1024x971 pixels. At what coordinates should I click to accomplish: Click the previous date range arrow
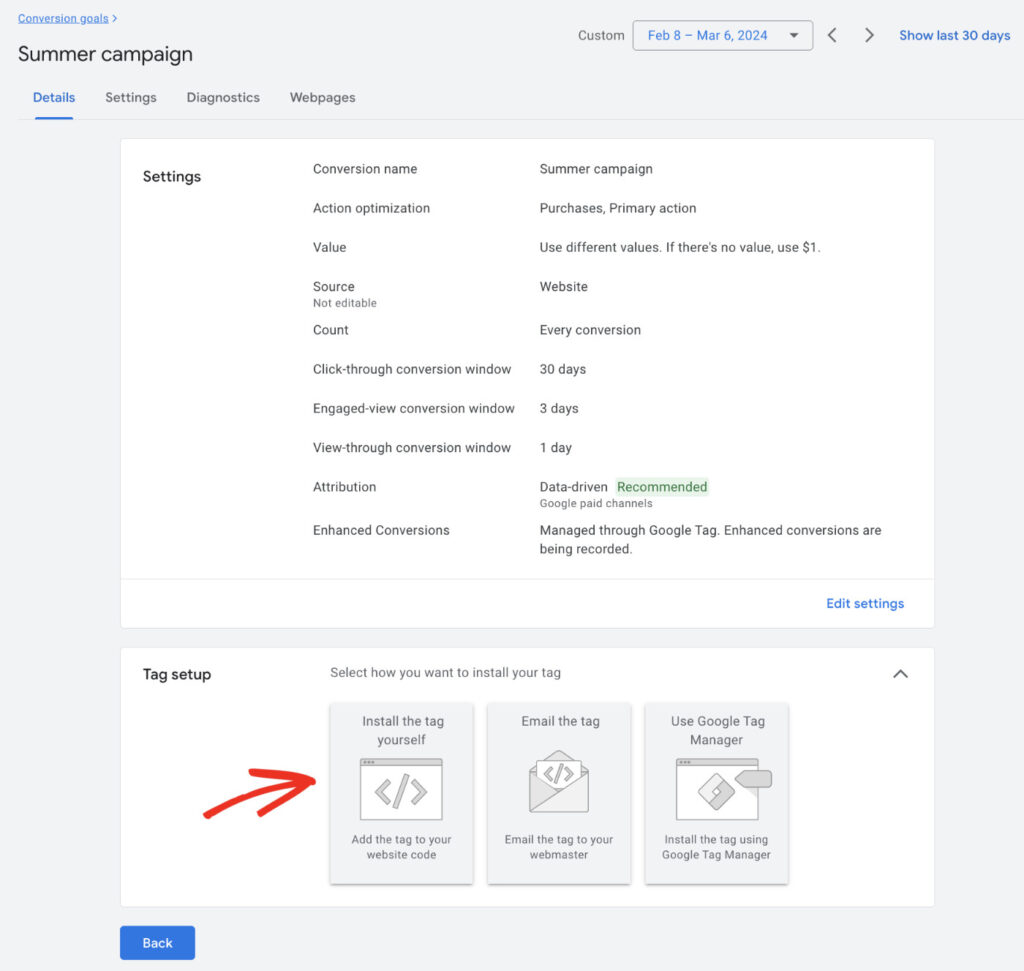pyautogui.click(x=832, y=34)
